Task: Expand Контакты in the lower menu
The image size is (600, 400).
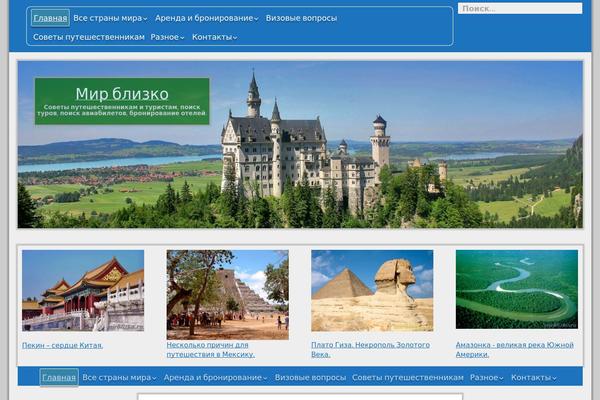Action: tap(534, 377)
